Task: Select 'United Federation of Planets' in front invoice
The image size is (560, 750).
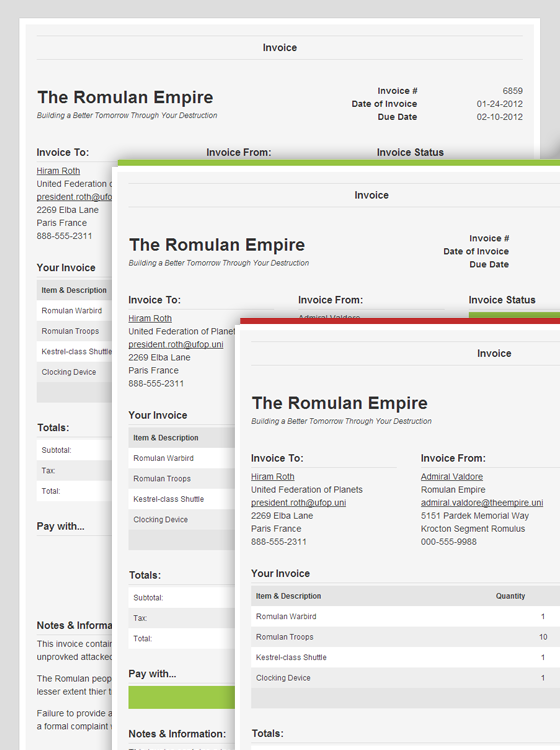Action: [x=307, y=490]
